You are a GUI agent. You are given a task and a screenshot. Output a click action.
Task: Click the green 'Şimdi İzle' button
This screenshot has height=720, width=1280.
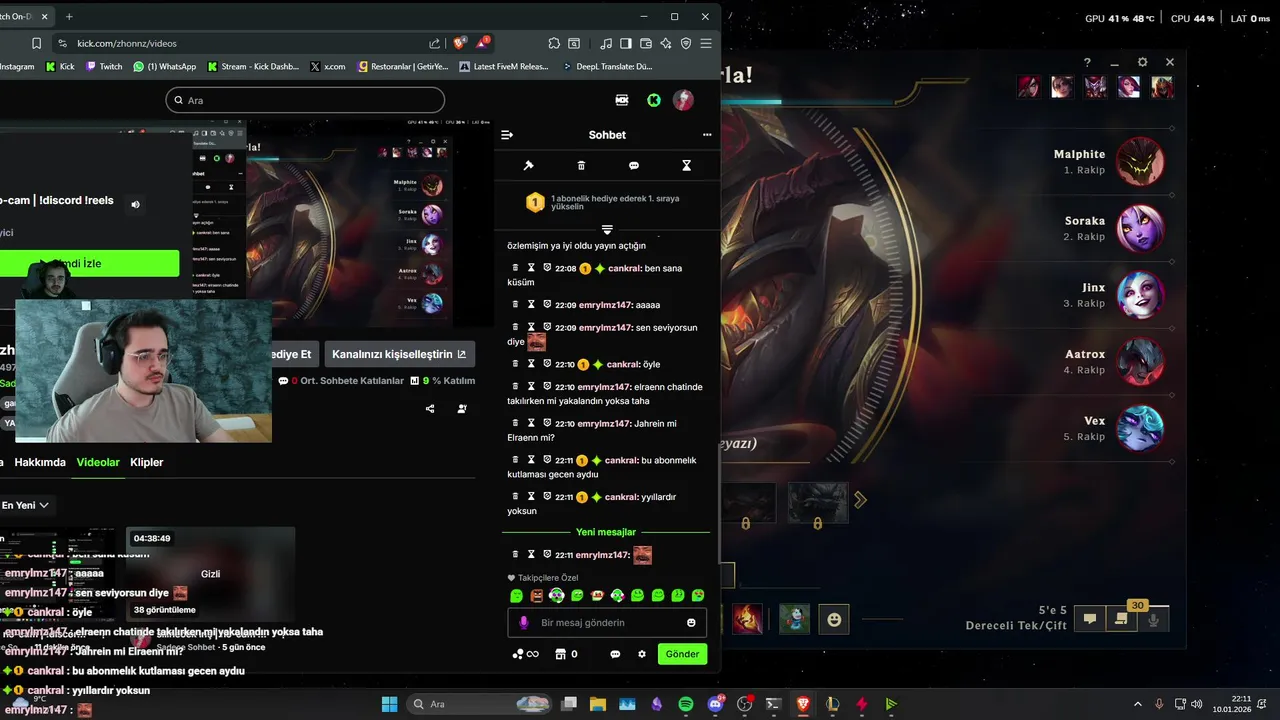[x=89, y=264]
